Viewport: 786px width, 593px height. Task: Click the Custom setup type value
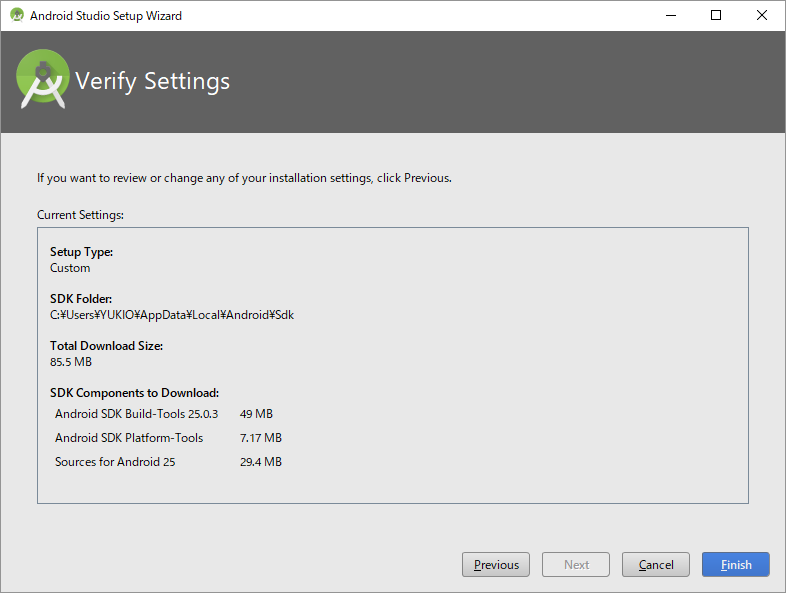(70, 268)
